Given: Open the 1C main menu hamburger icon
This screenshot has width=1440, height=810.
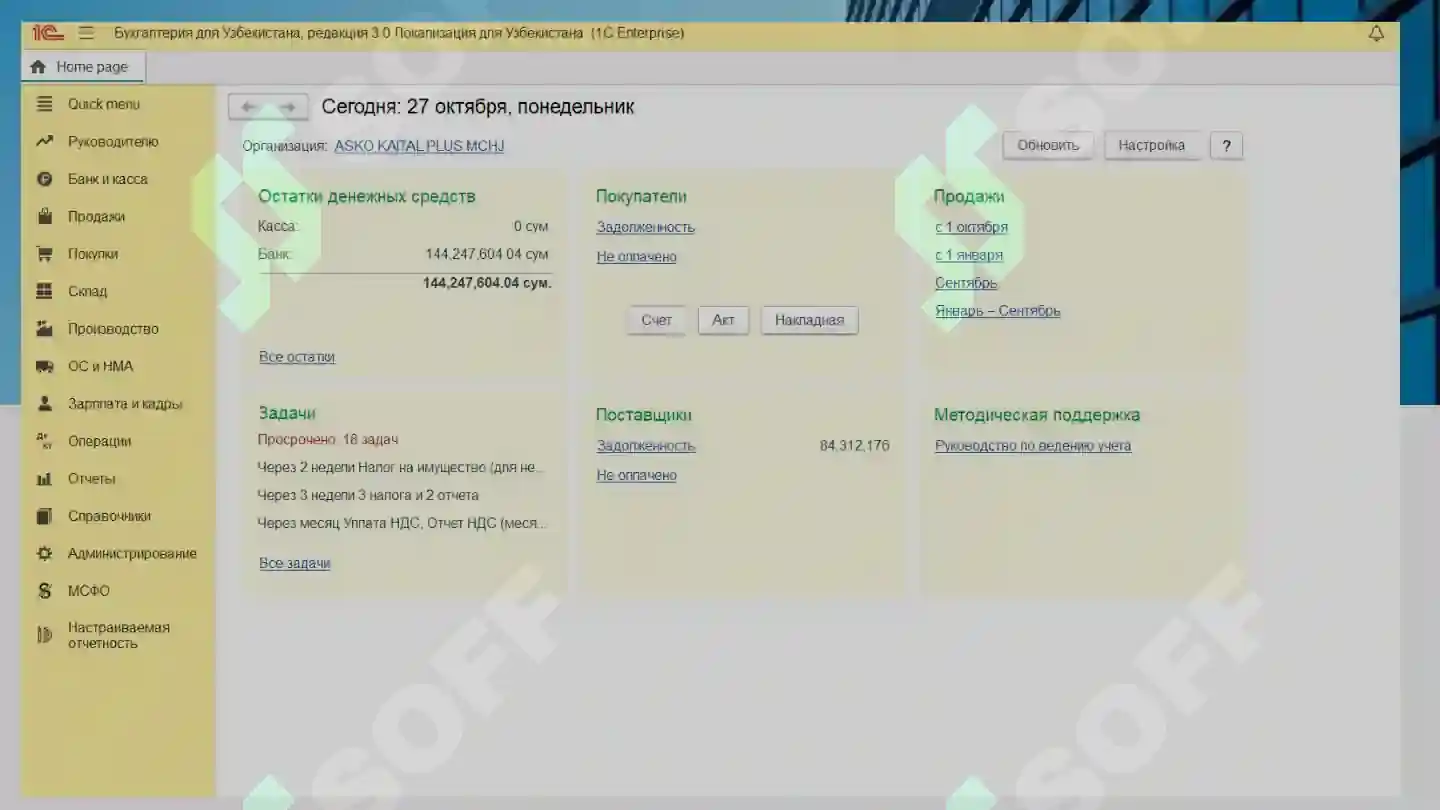Looking at the screenshot, I should click(x=87, y=33).
